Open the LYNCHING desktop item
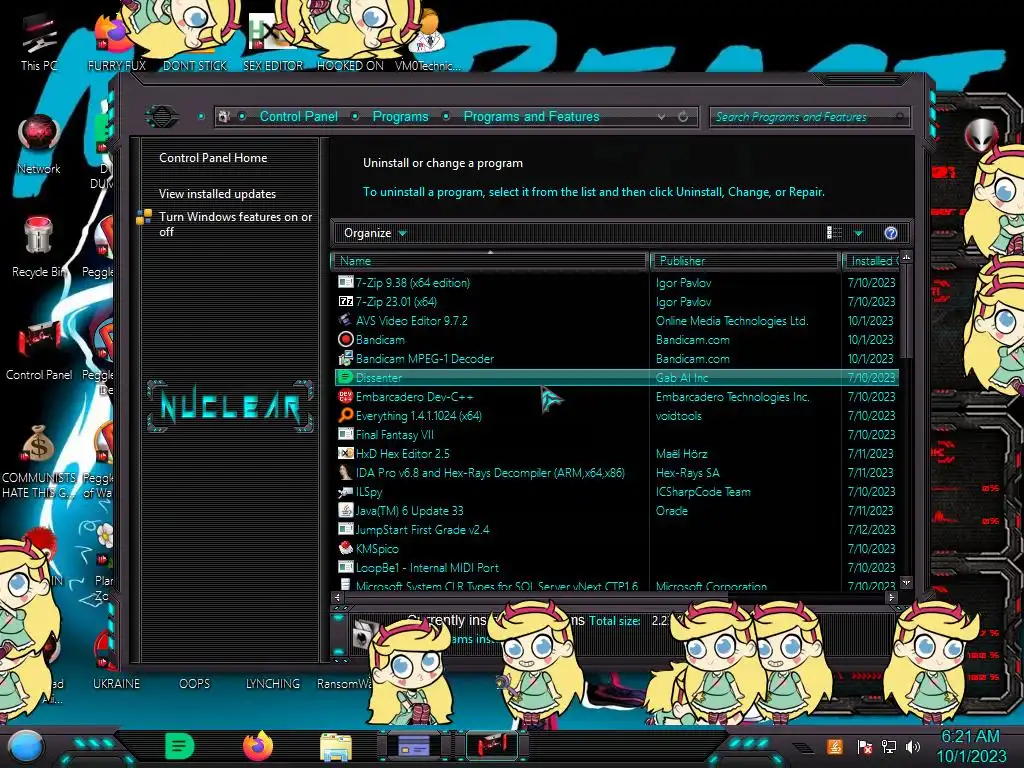This screenshot has width=1024, height=768. 272,683
